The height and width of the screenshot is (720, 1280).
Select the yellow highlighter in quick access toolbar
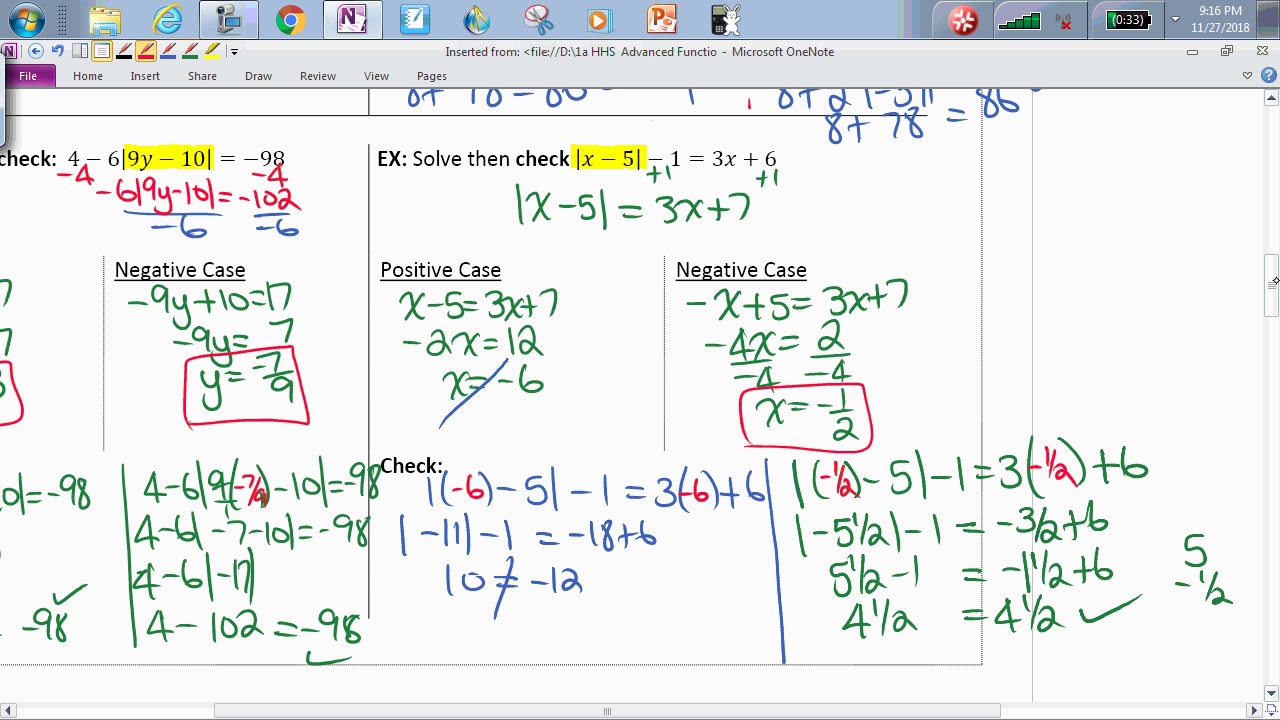(212, 51)
